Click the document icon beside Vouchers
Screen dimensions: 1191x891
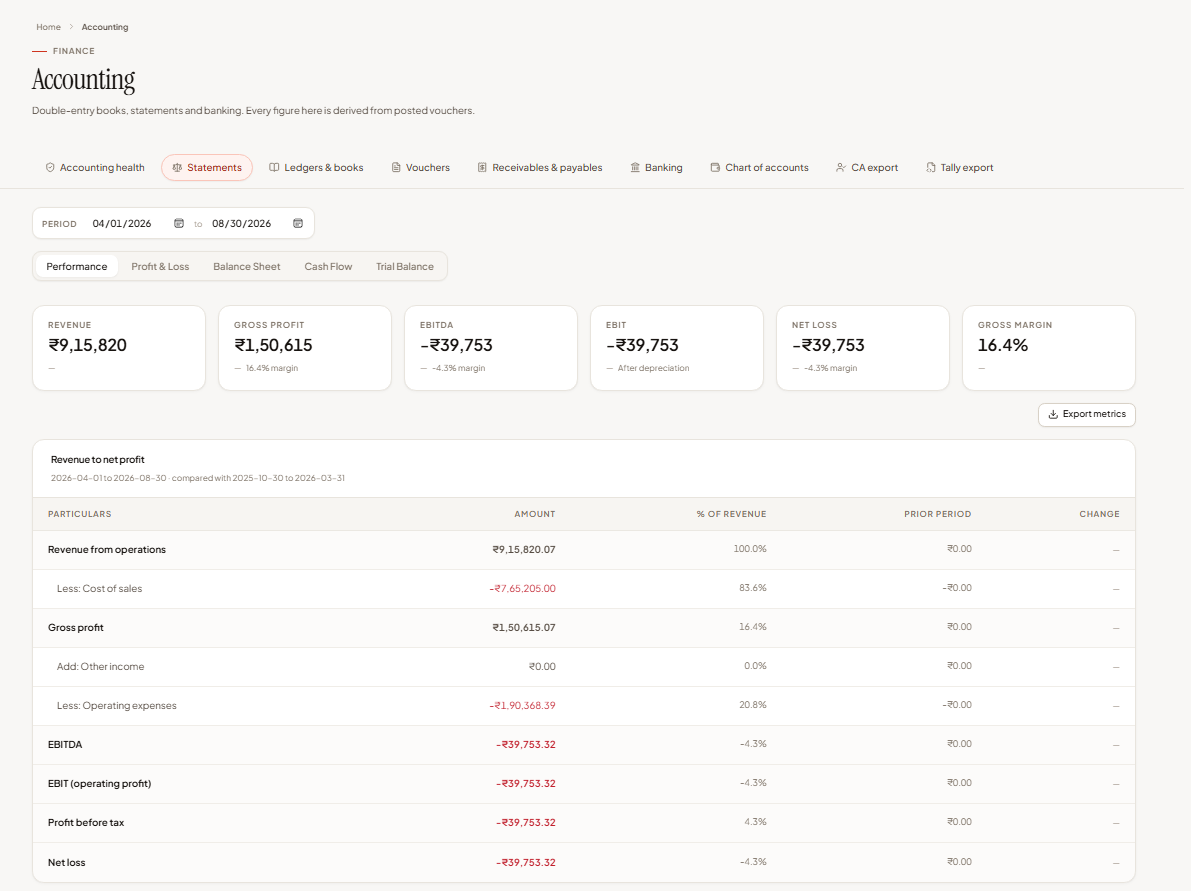click(x=396, y=167)
